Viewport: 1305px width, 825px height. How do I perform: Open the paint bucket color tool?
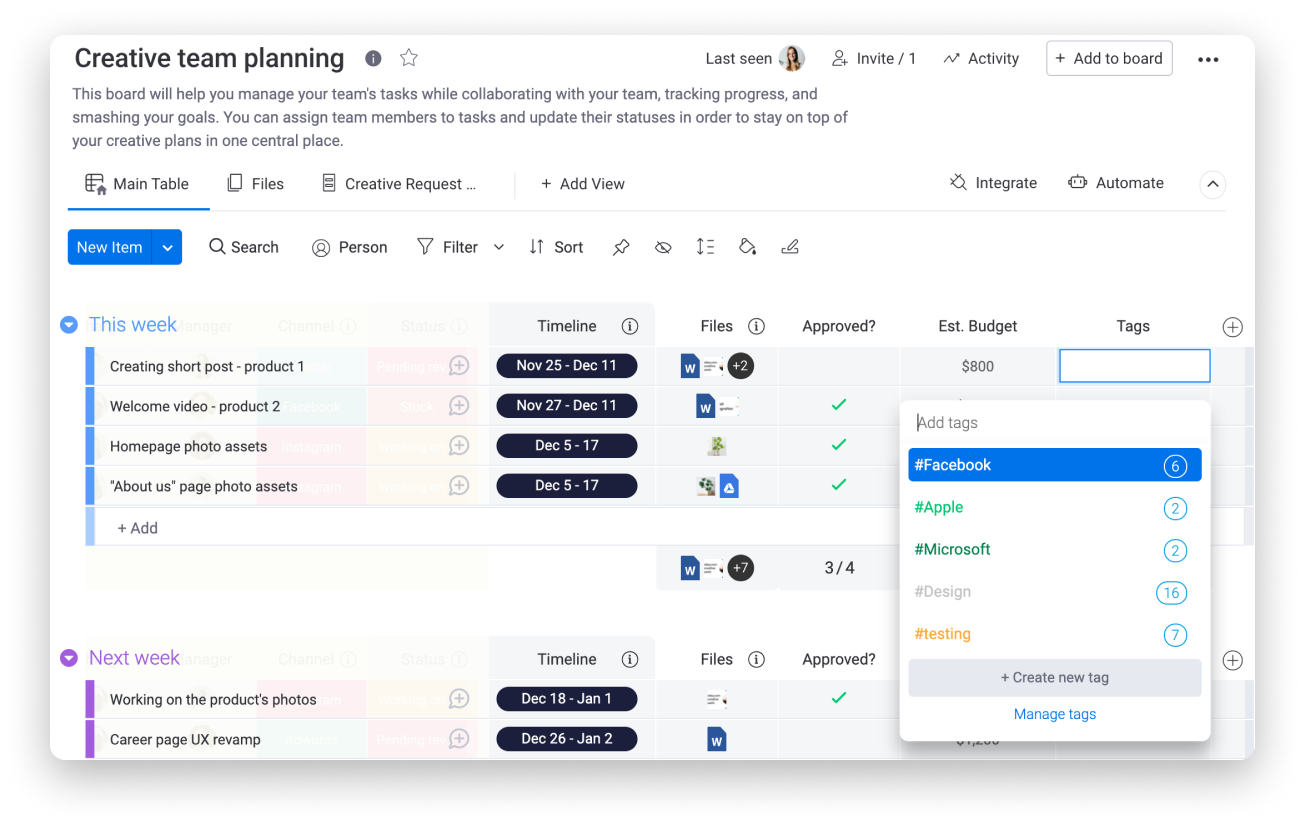pos(747,247)
